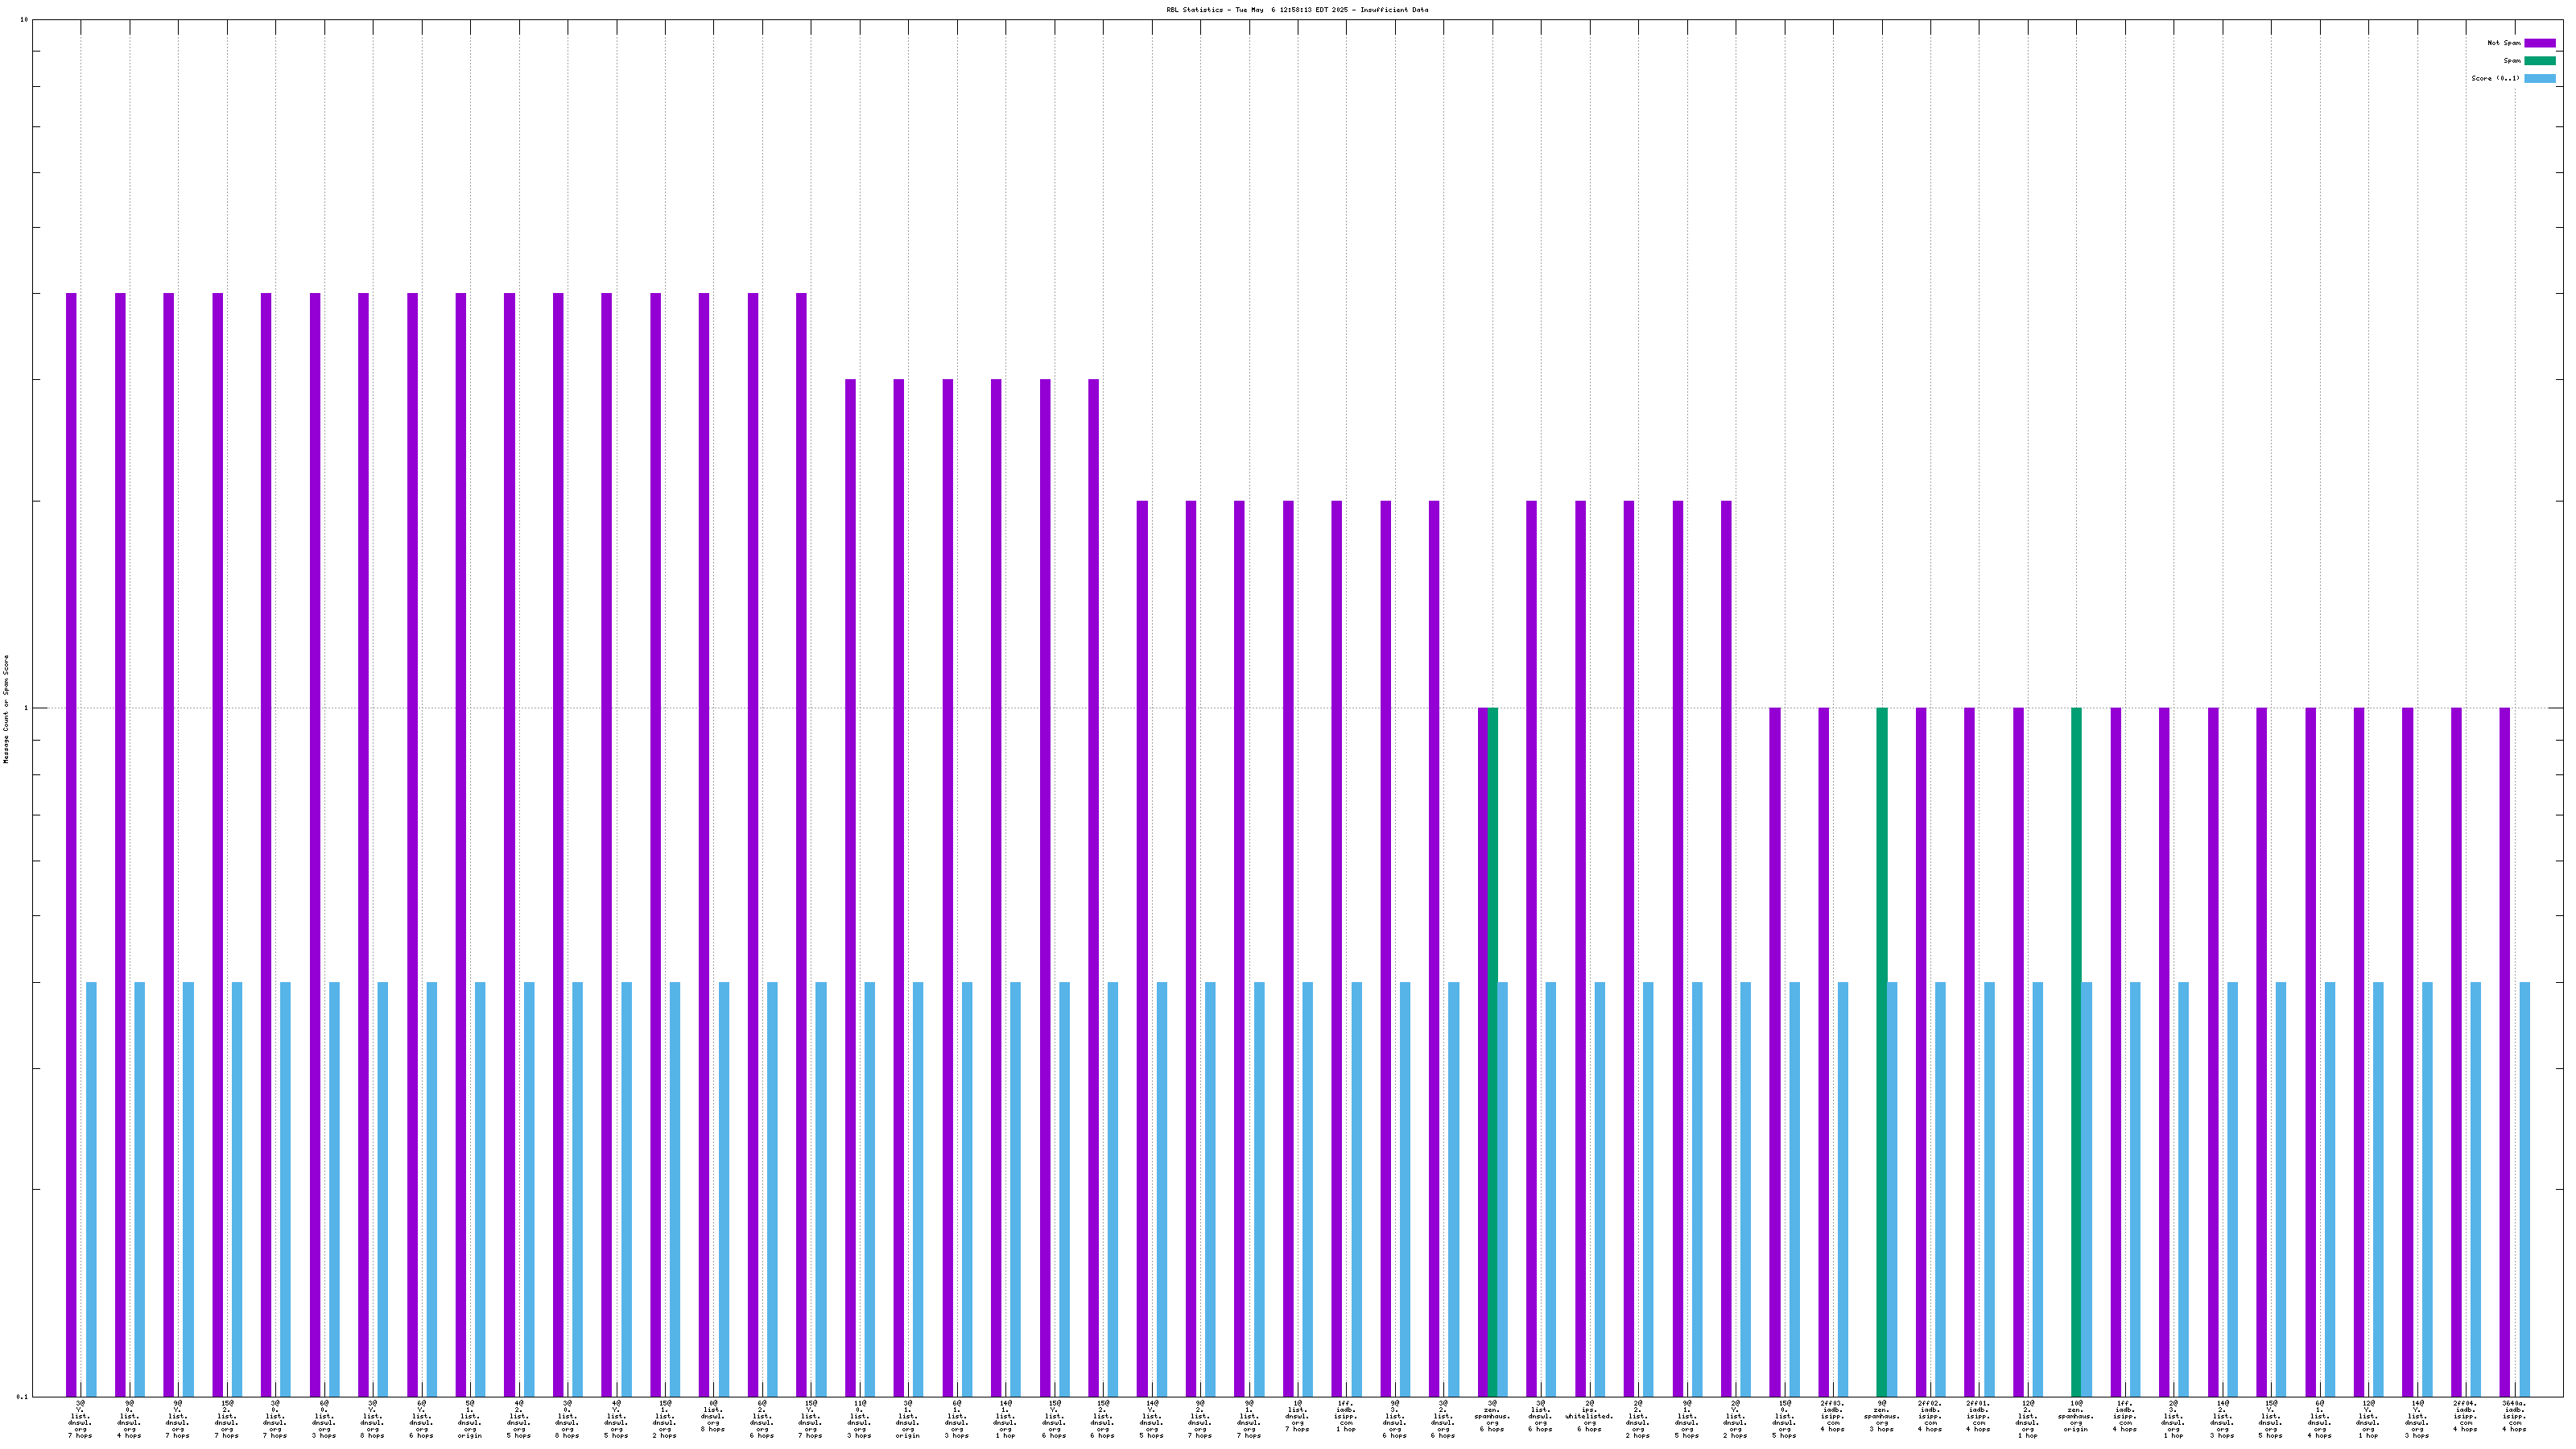Screen dimensions: 2576x1449
Task: Click the 0@ list.dnswl.org 8 hops label
Action: coord(713,1418)
